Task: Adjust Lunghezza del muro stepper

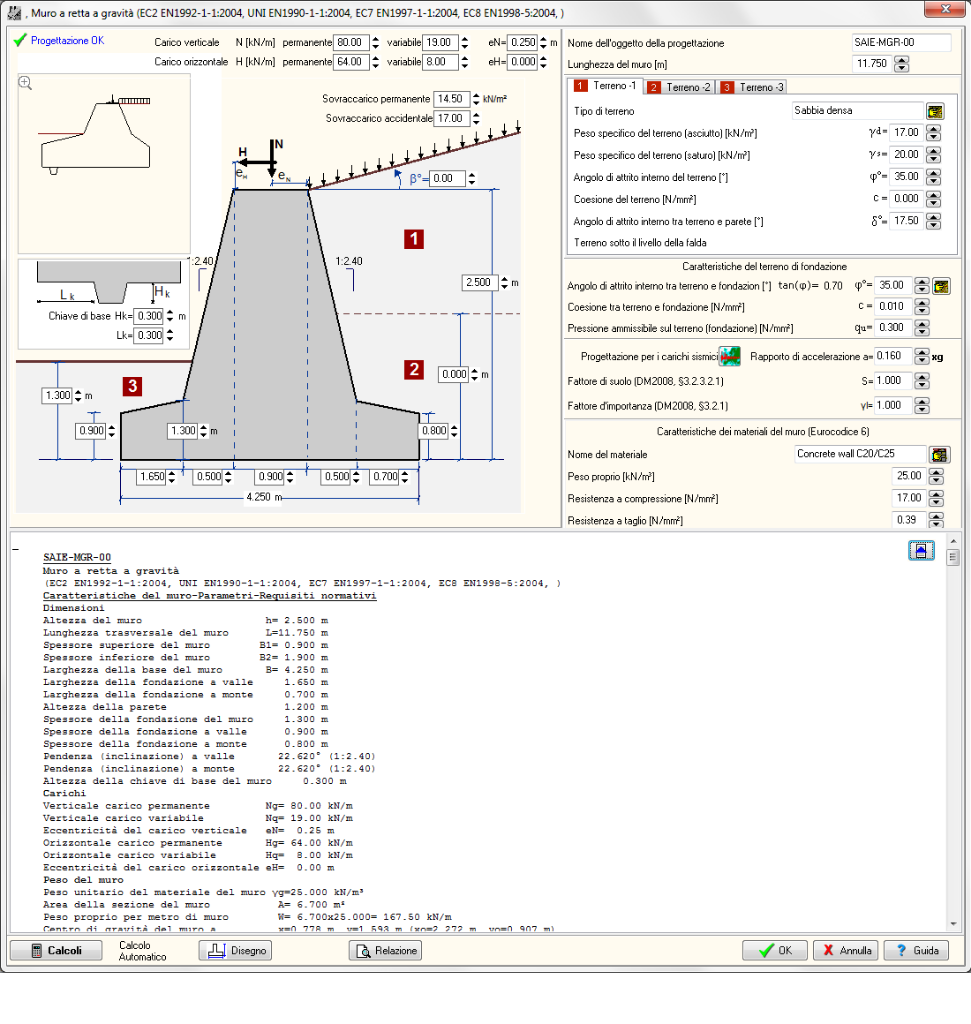Action: point(901,64)
